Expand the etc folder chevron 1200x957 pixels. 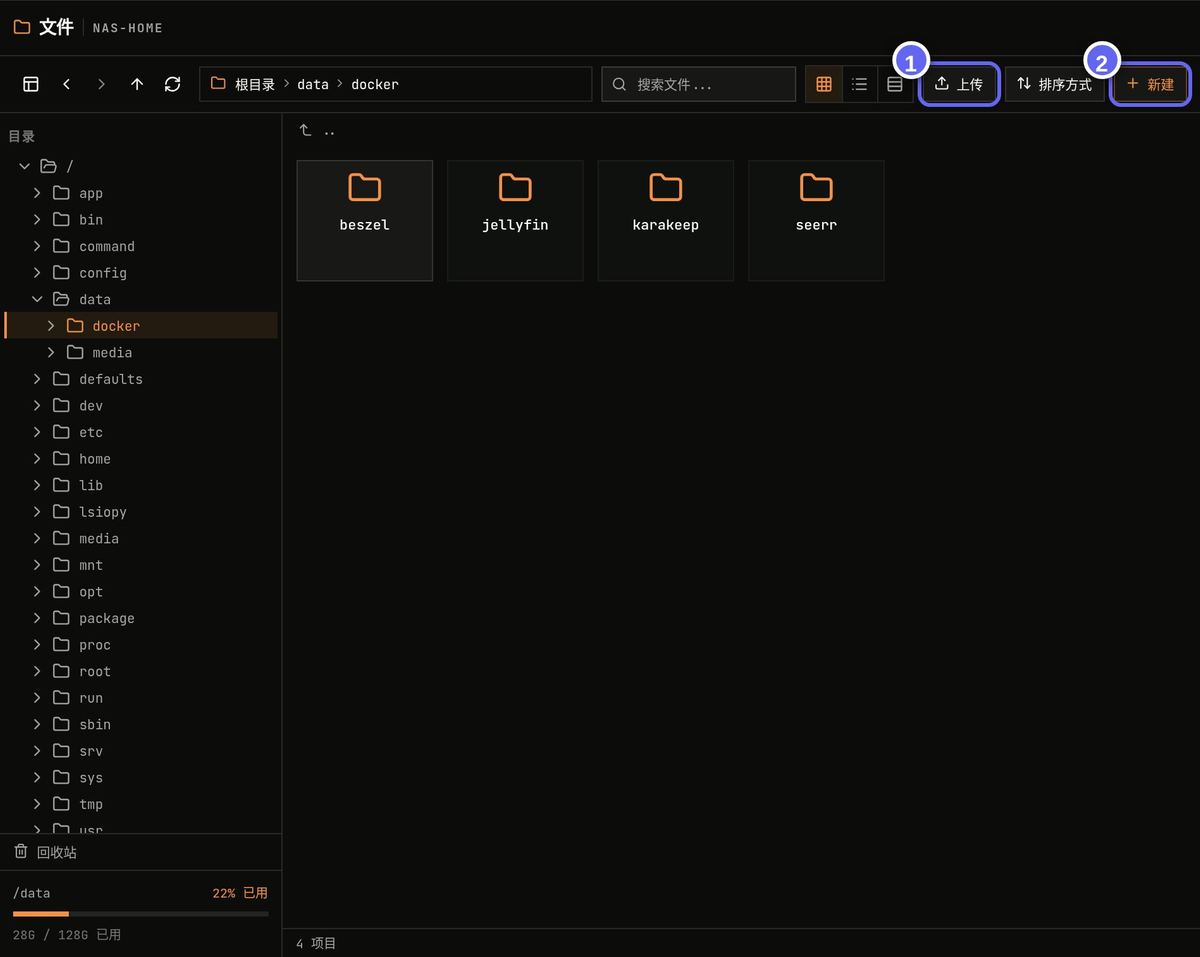pos(37,432)
